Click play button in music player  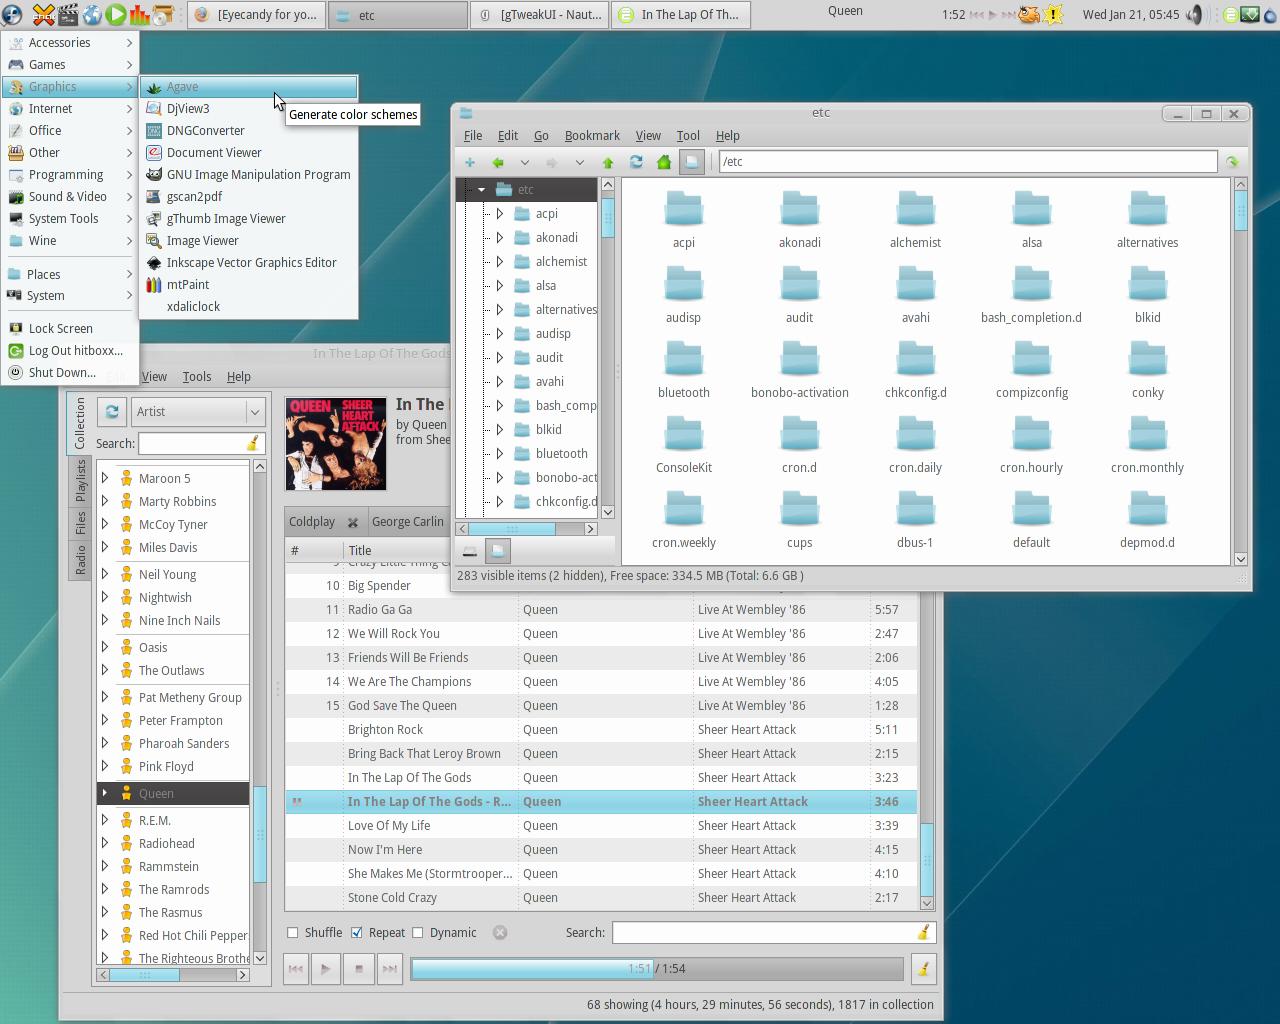click(326, 969)
